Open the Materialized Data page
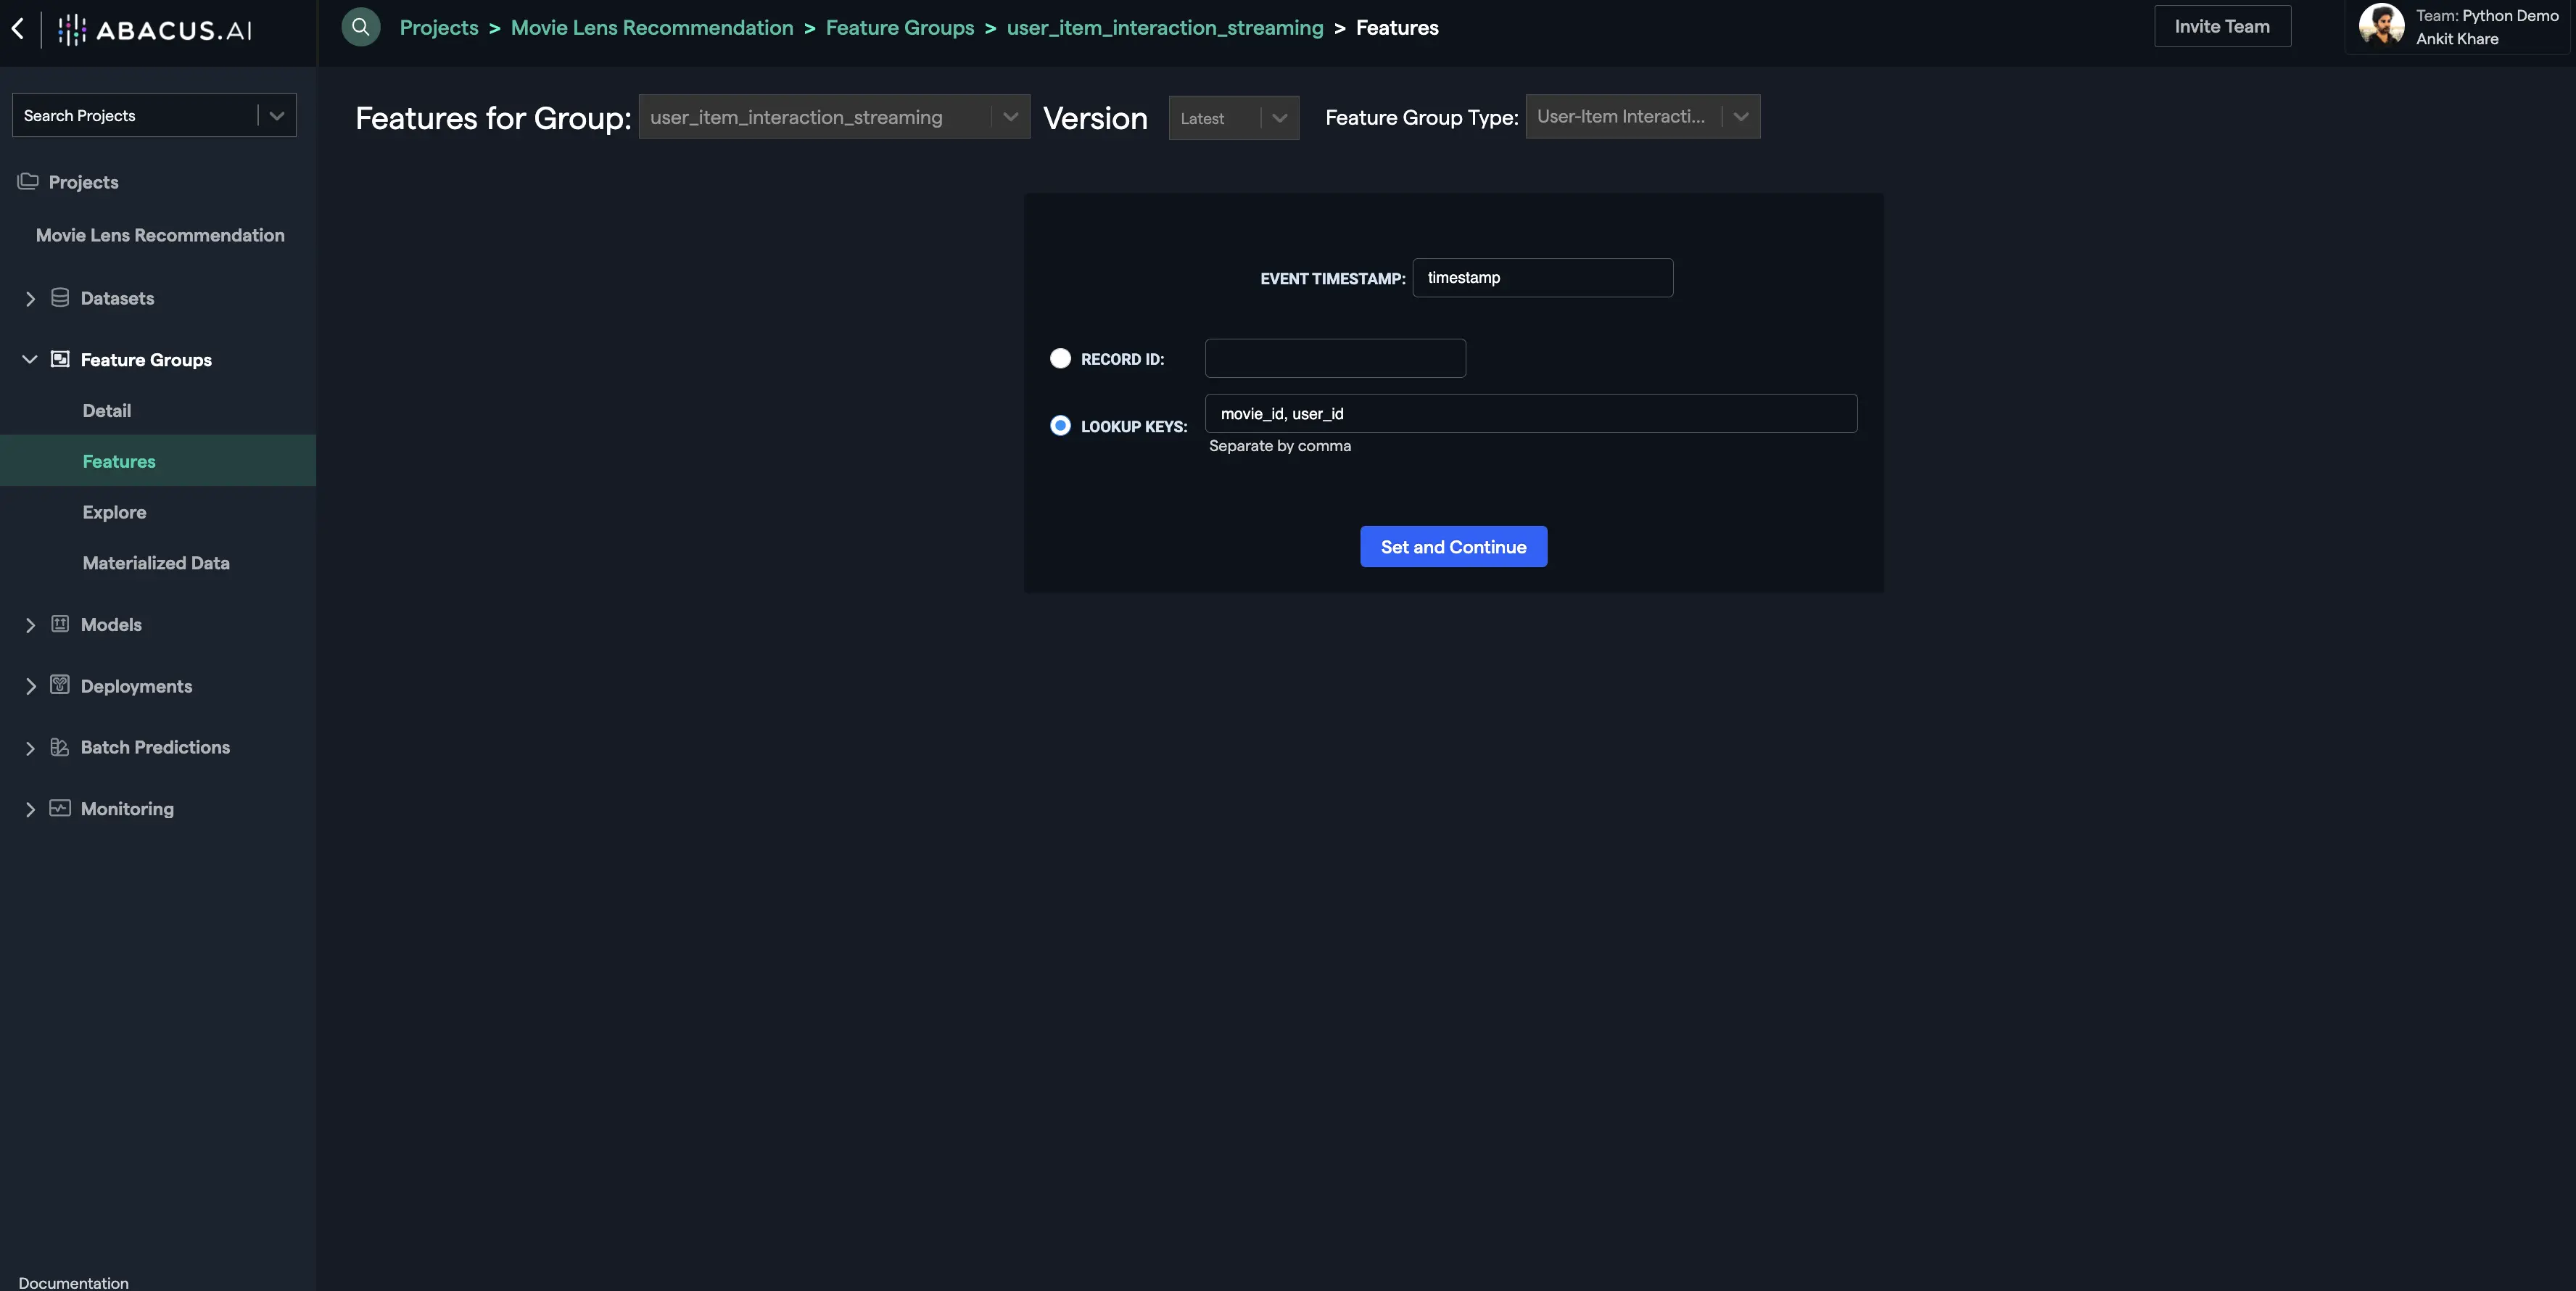The image size is (2576, 1291). tap(155, 562)
